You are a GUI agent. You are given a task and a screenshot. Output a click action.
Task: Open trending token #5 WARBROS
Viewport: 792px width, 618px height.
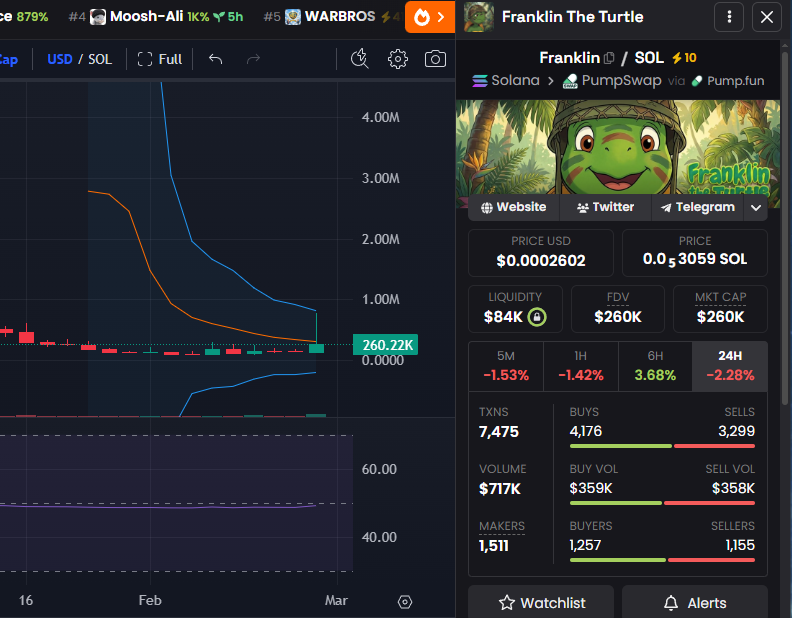click(332, 17)
